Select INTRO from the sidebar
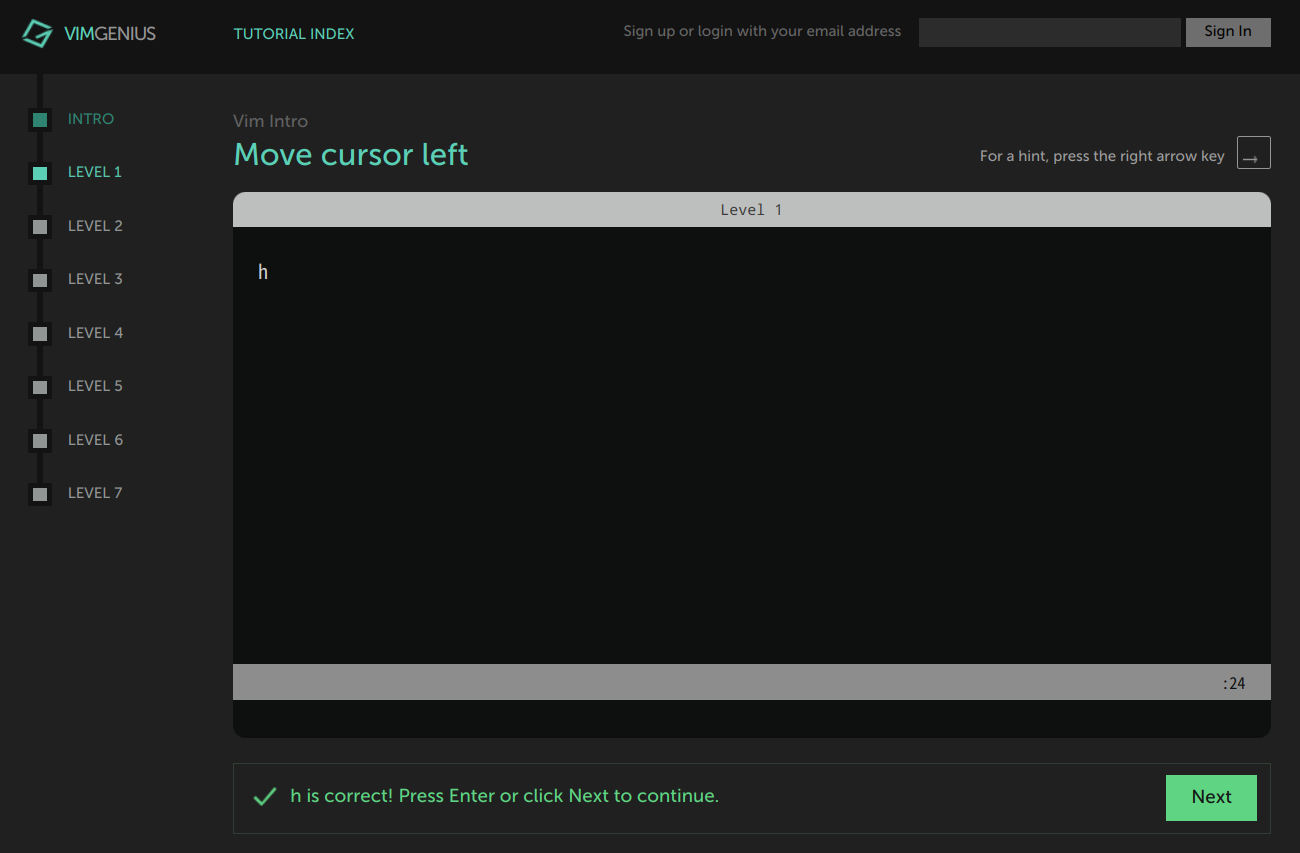 tap(91, 118)
